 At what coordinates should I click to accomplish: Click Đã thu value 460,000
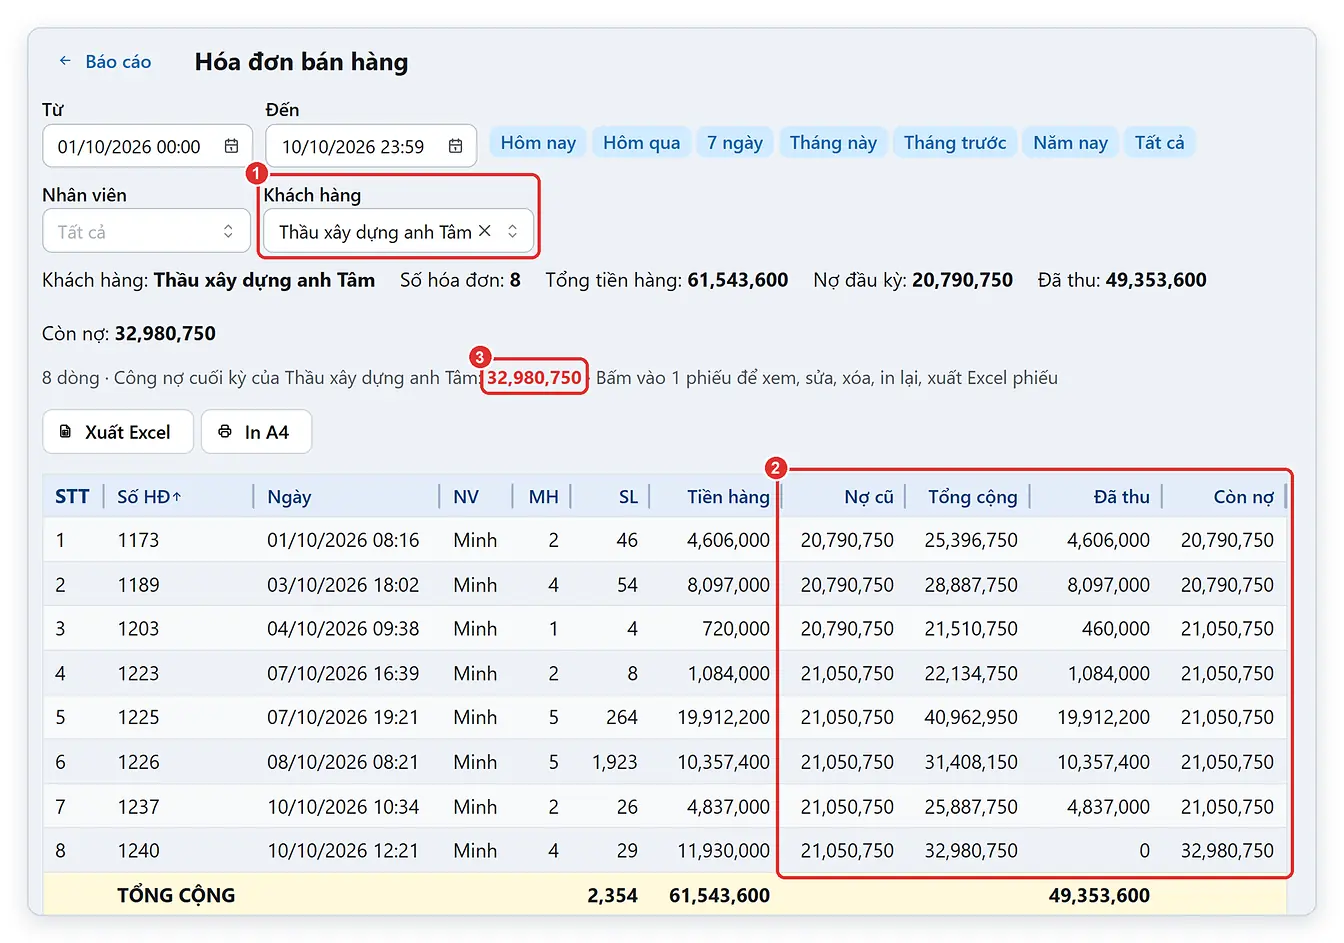(x=1116, y=628)
